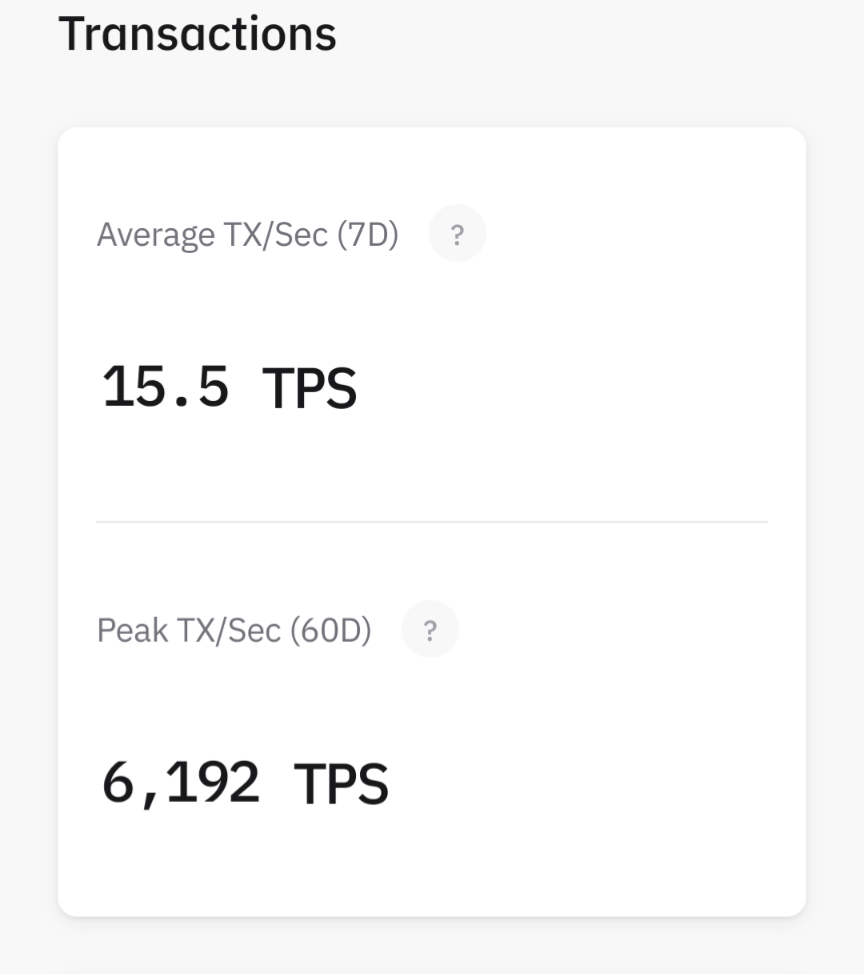The width and height of the screenshot is (864, 974).
Task: Click question mark next to Peak TX/Sec (60D)
Action: click(x=430, y=631)
